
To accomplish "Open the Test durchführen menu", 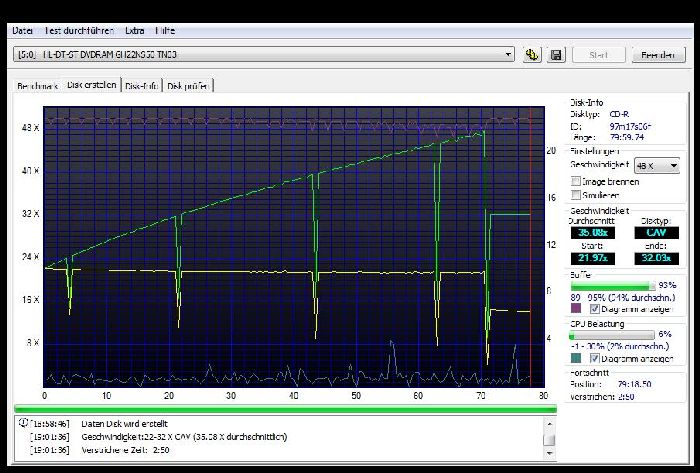I will point(79,31).
